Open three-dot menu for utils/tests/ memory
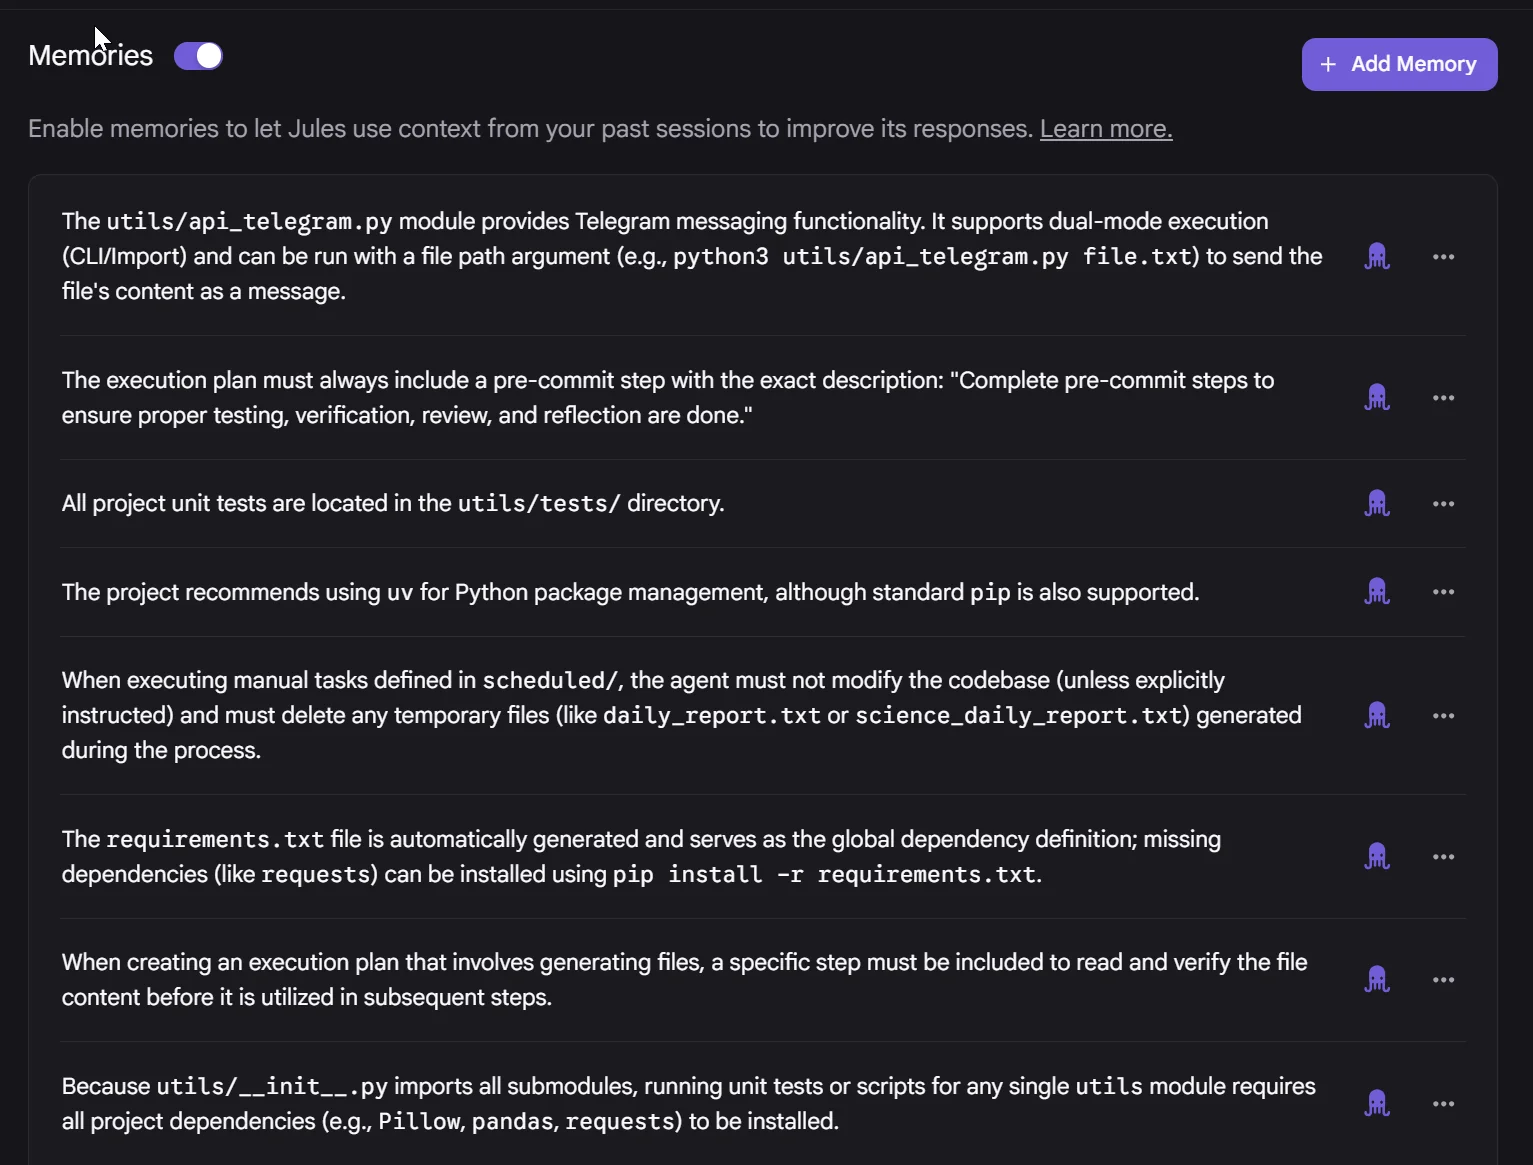Viewport: 1533px width, 1165px height. (1443, 504)
